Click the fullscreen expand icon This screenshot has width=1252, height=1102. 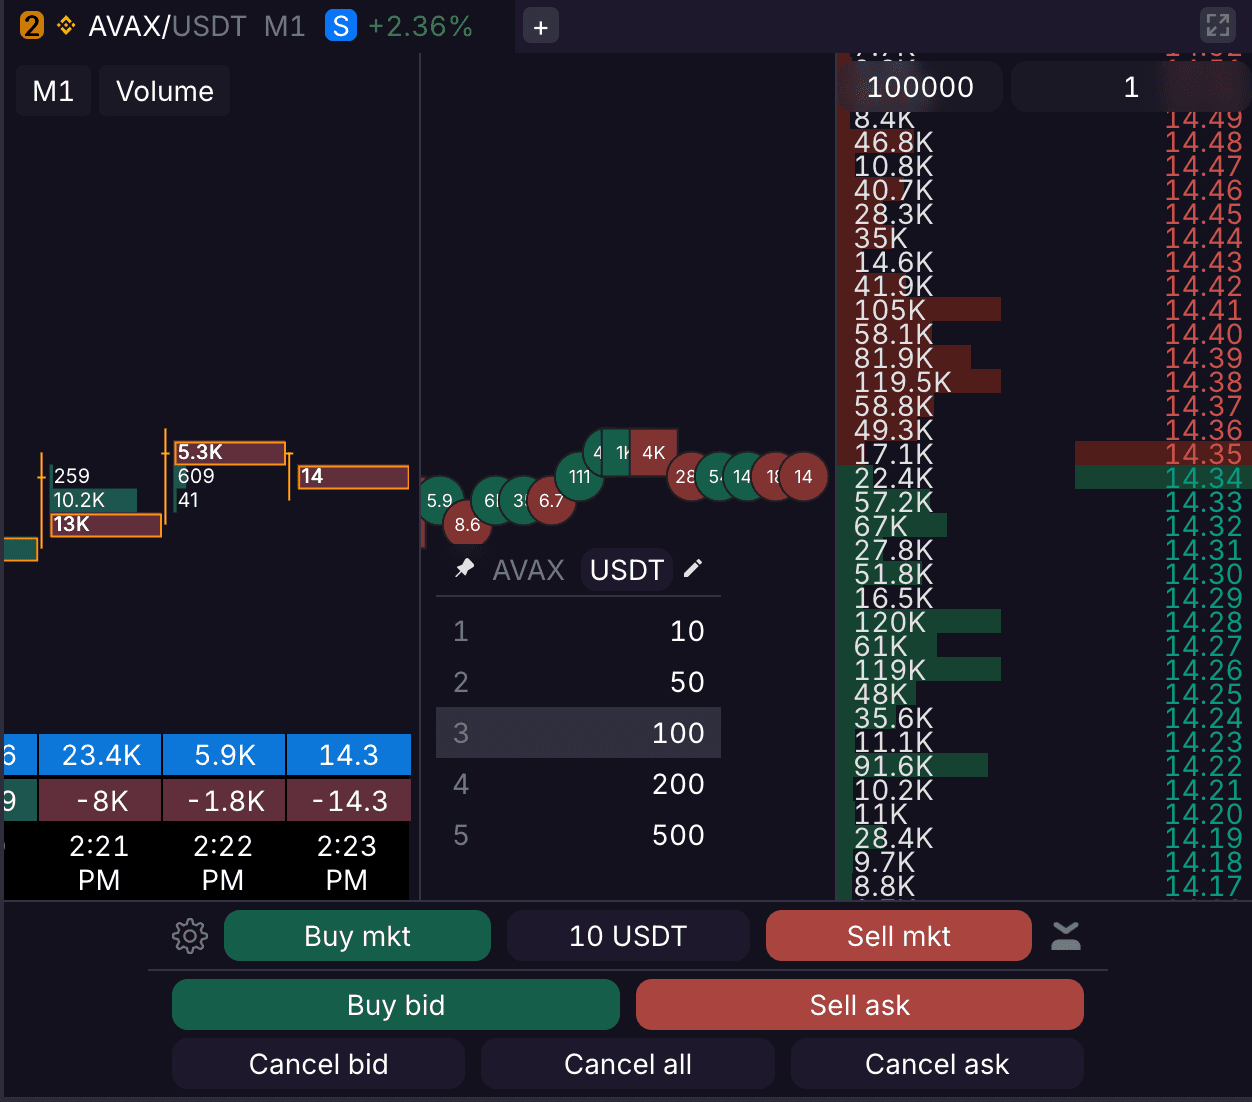point(1217,25)
